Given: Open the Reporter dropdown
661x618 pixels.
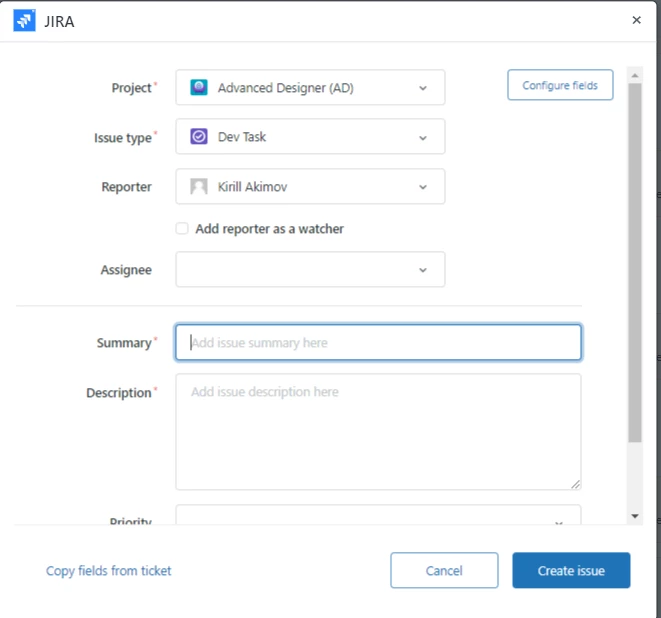Looking at the screenshot, I should coord(310,186).
